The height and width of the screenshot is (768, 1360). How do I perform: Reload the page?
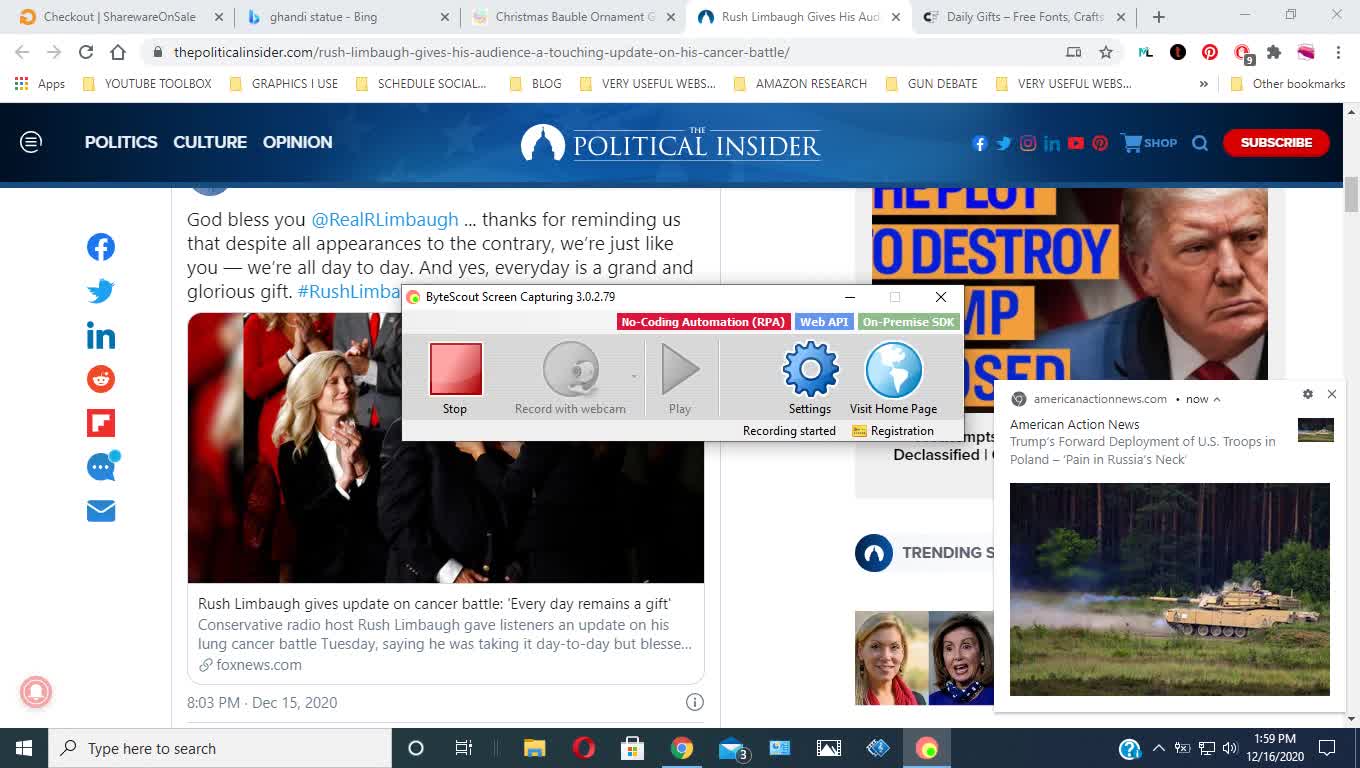[86, 52]
